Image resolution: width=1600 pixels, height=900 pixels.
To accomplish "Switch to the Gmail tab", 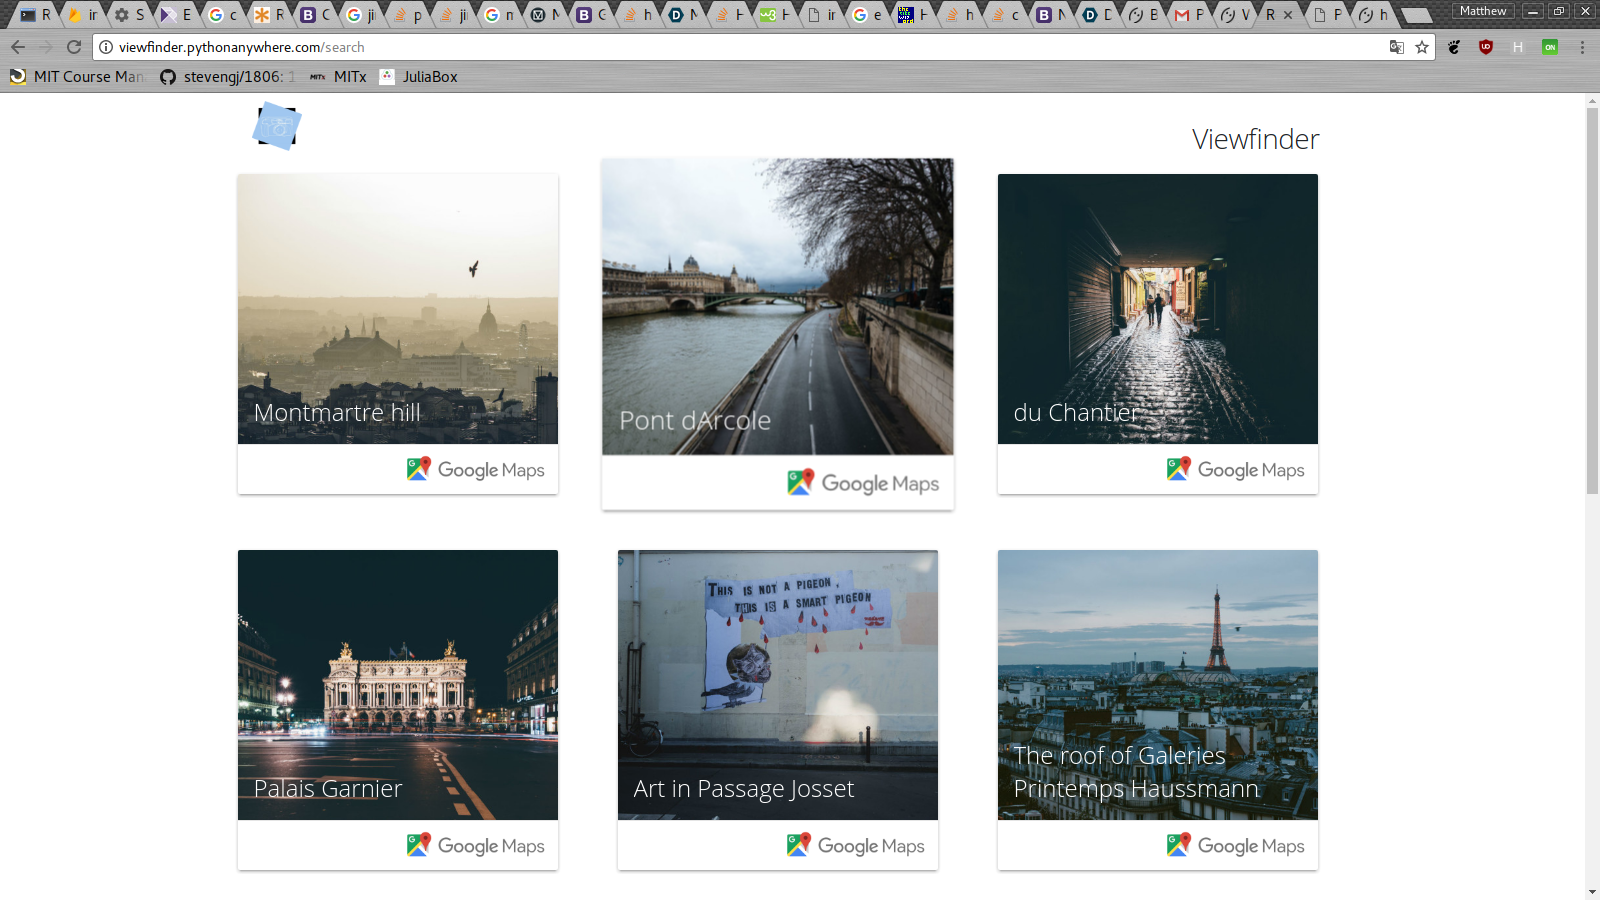I will (1189, 15).
